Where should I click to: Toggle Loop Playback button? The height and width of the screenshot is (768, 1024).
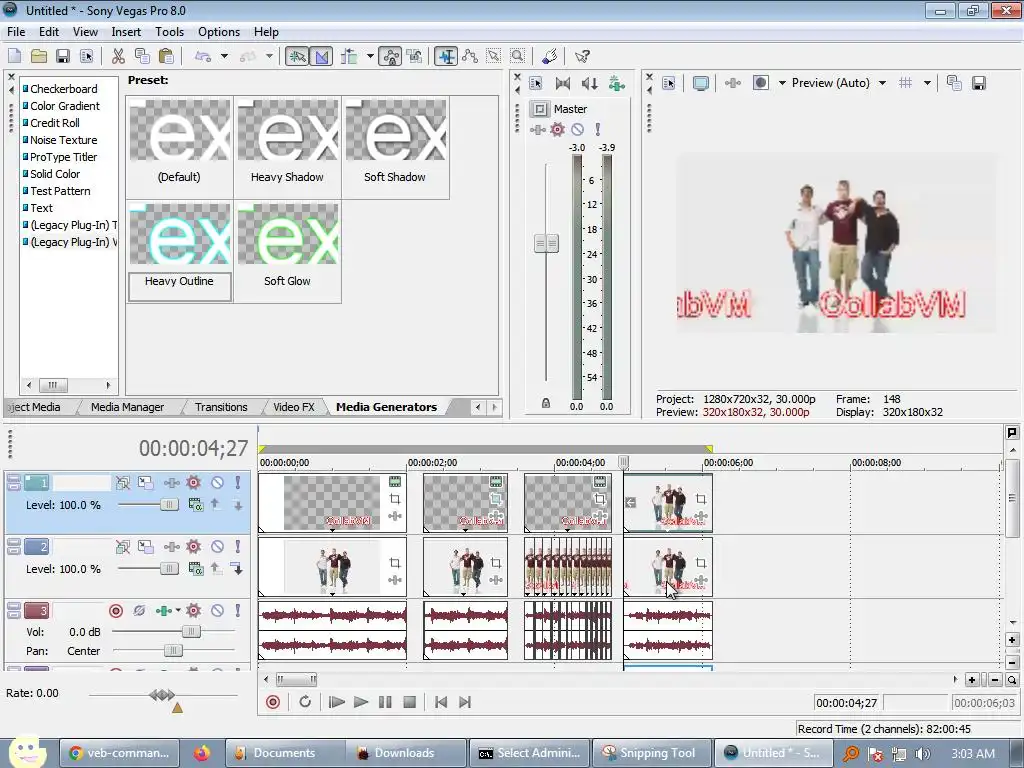(305, 702)
